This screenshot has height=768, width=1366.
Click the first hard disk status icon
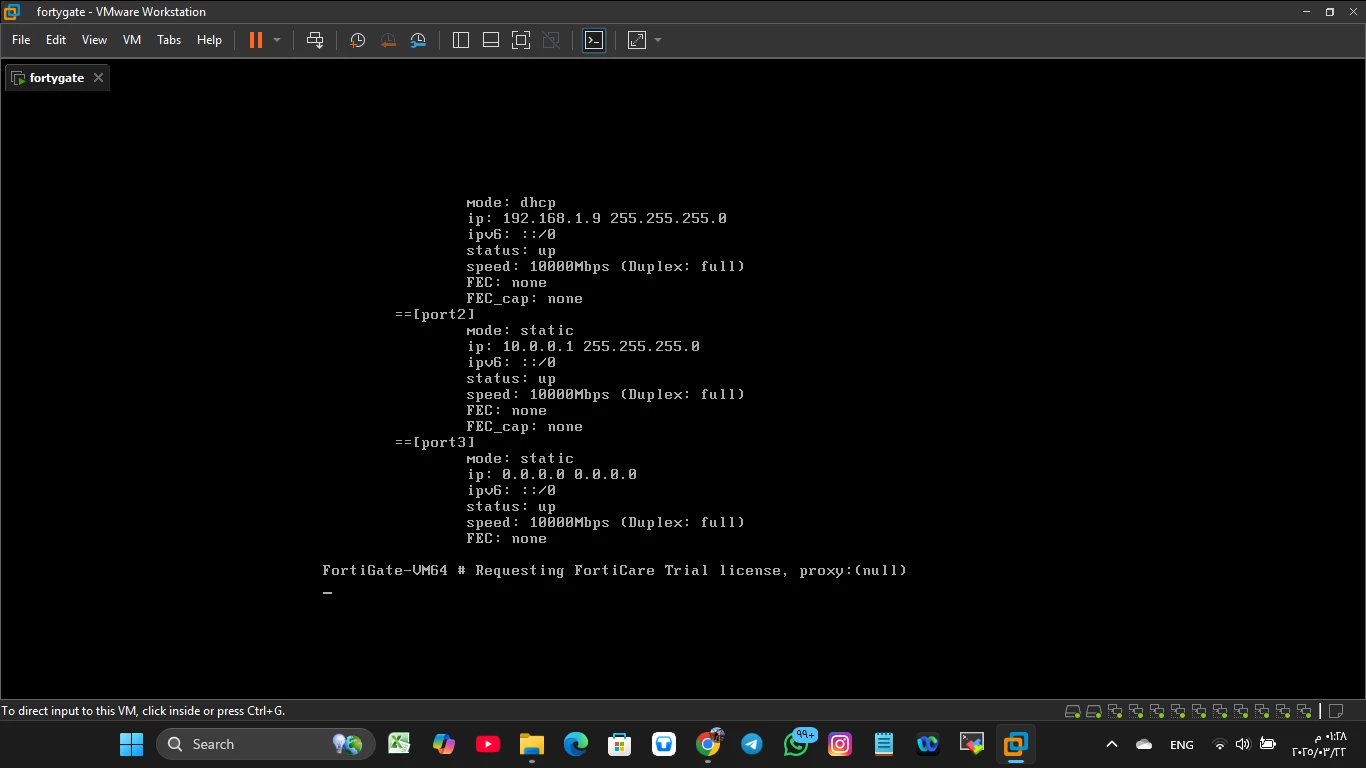click(1072, 711)
